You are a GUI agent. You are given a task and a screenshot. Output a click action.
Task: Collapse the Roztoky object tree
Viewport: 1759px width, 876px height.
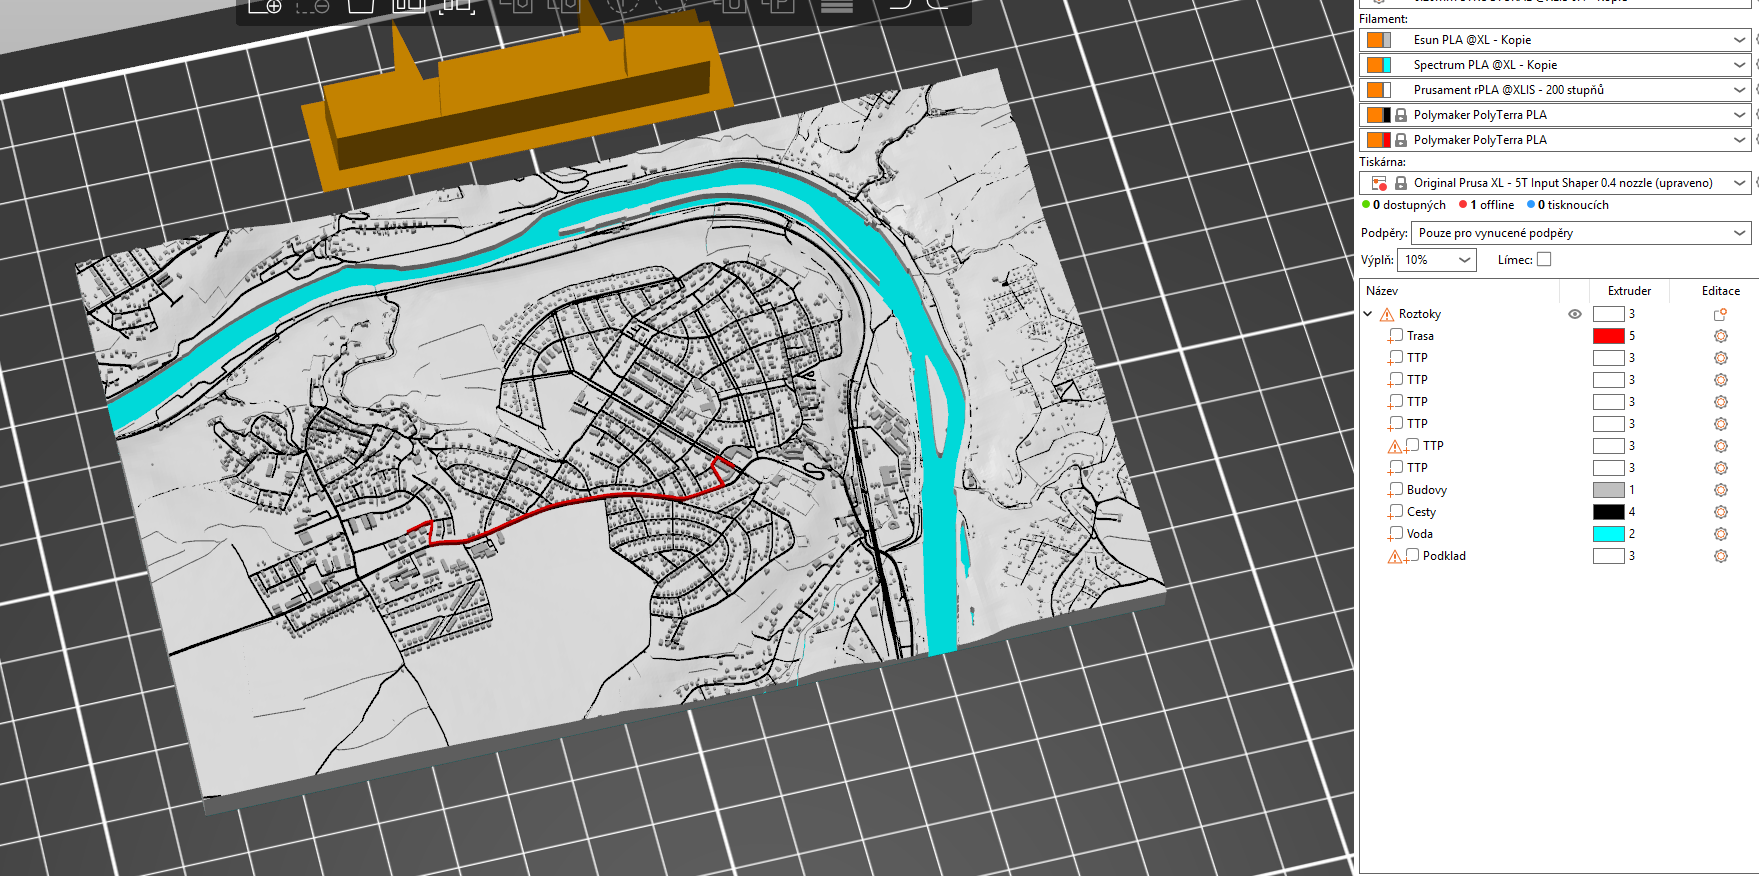(1368, 314)
